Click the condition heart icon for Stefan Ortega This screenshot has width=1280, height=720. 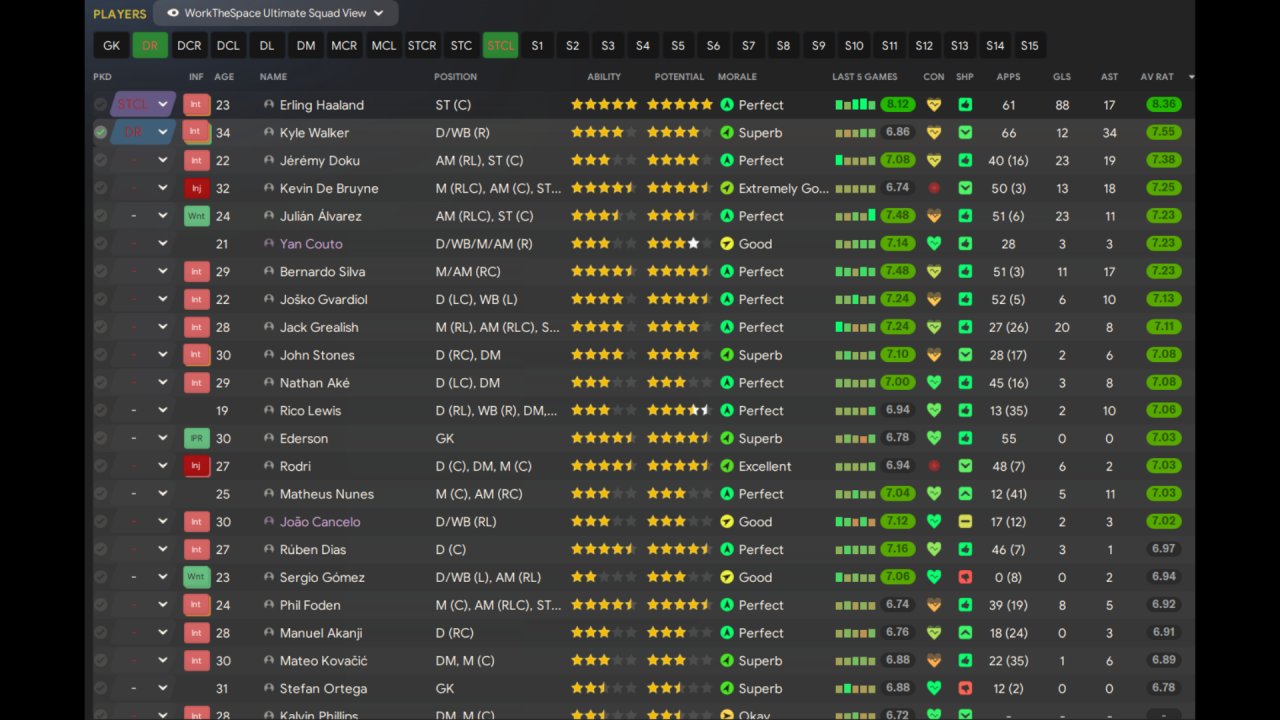click(x=934, y=688)
